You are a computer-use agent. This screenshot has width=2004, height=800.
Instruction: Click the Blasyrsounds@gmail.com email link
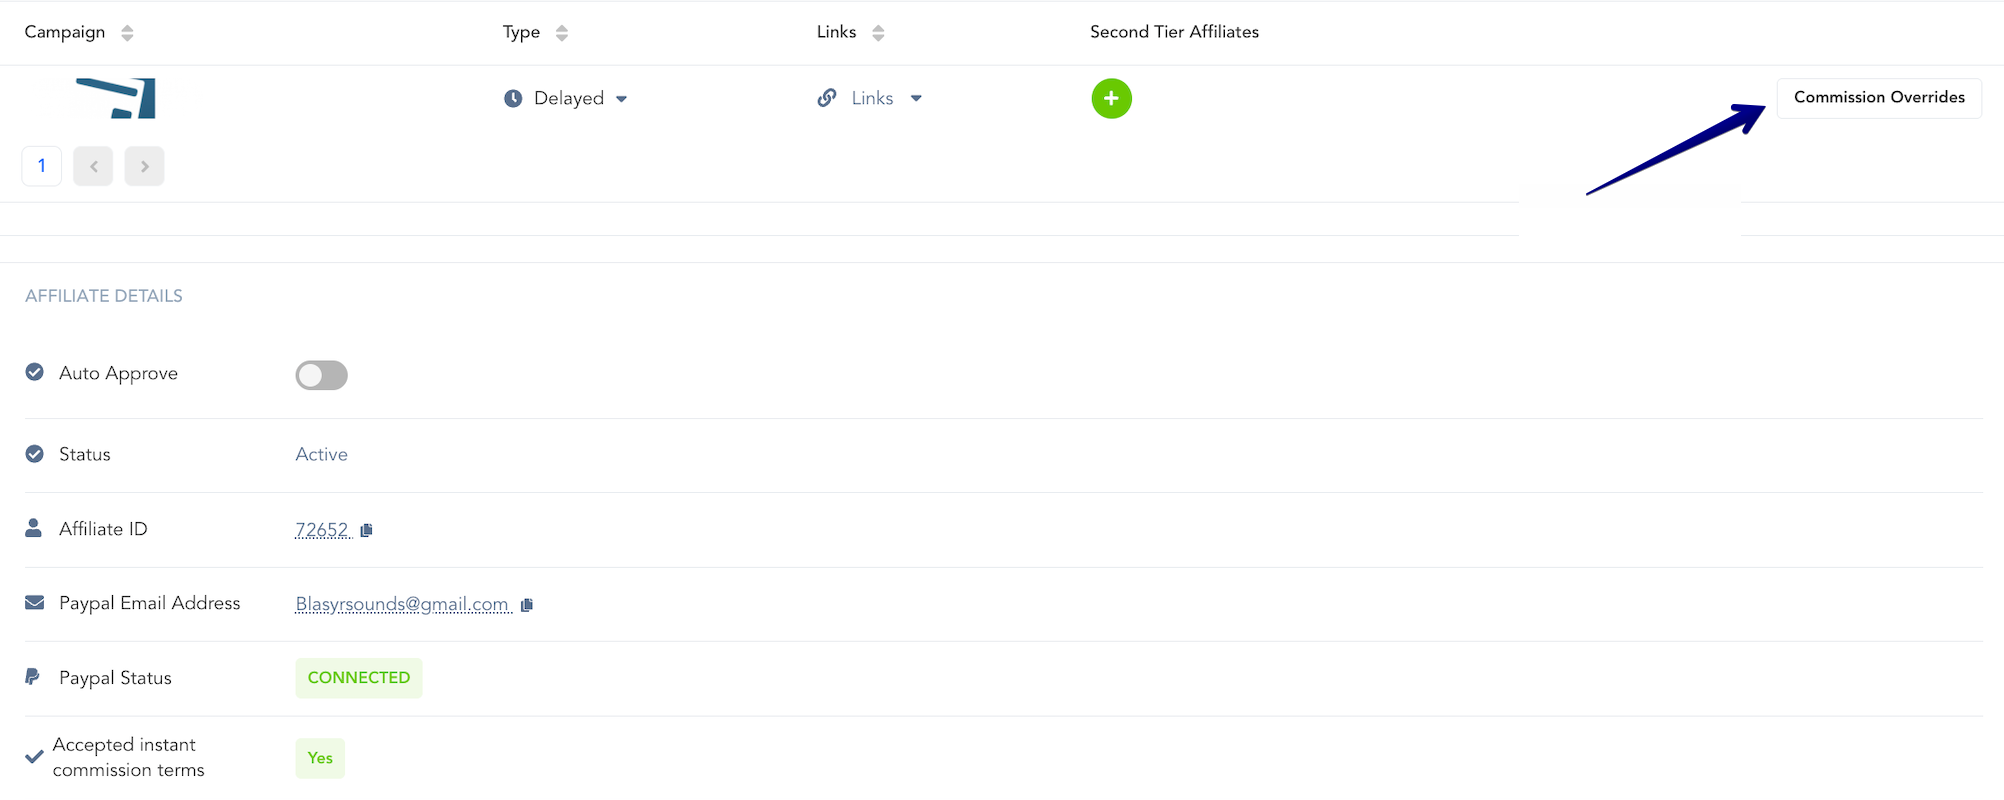click(x=402, y=604)
